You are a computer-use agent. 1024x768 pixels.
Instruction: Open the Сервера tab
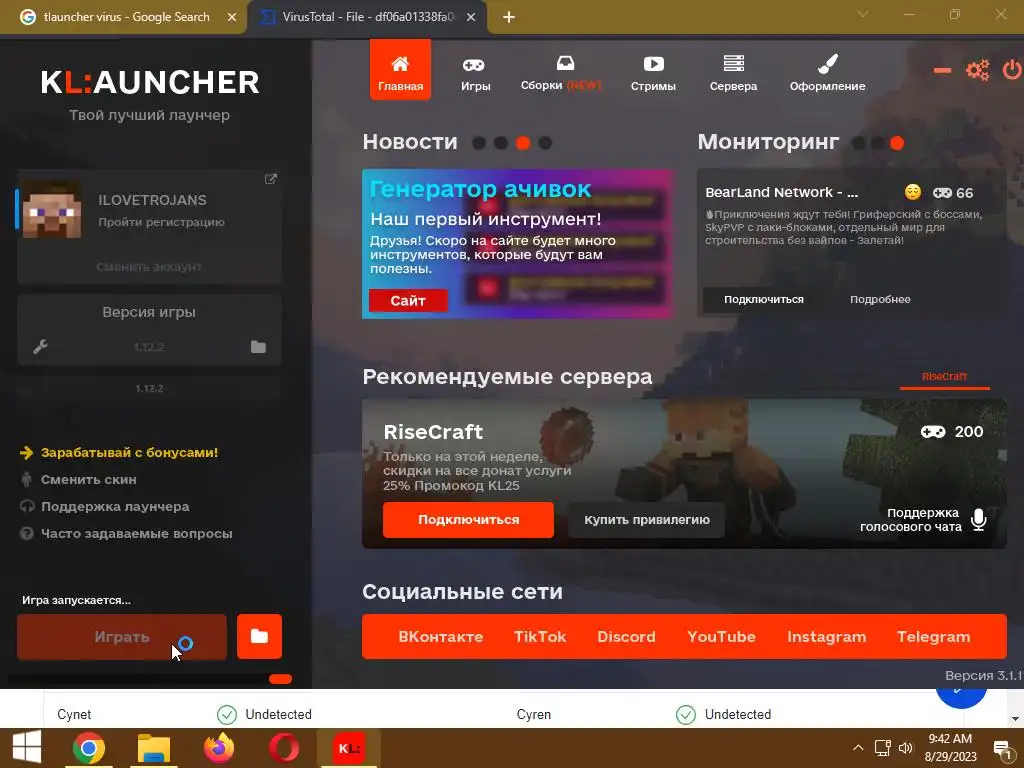tap(733, 74)
